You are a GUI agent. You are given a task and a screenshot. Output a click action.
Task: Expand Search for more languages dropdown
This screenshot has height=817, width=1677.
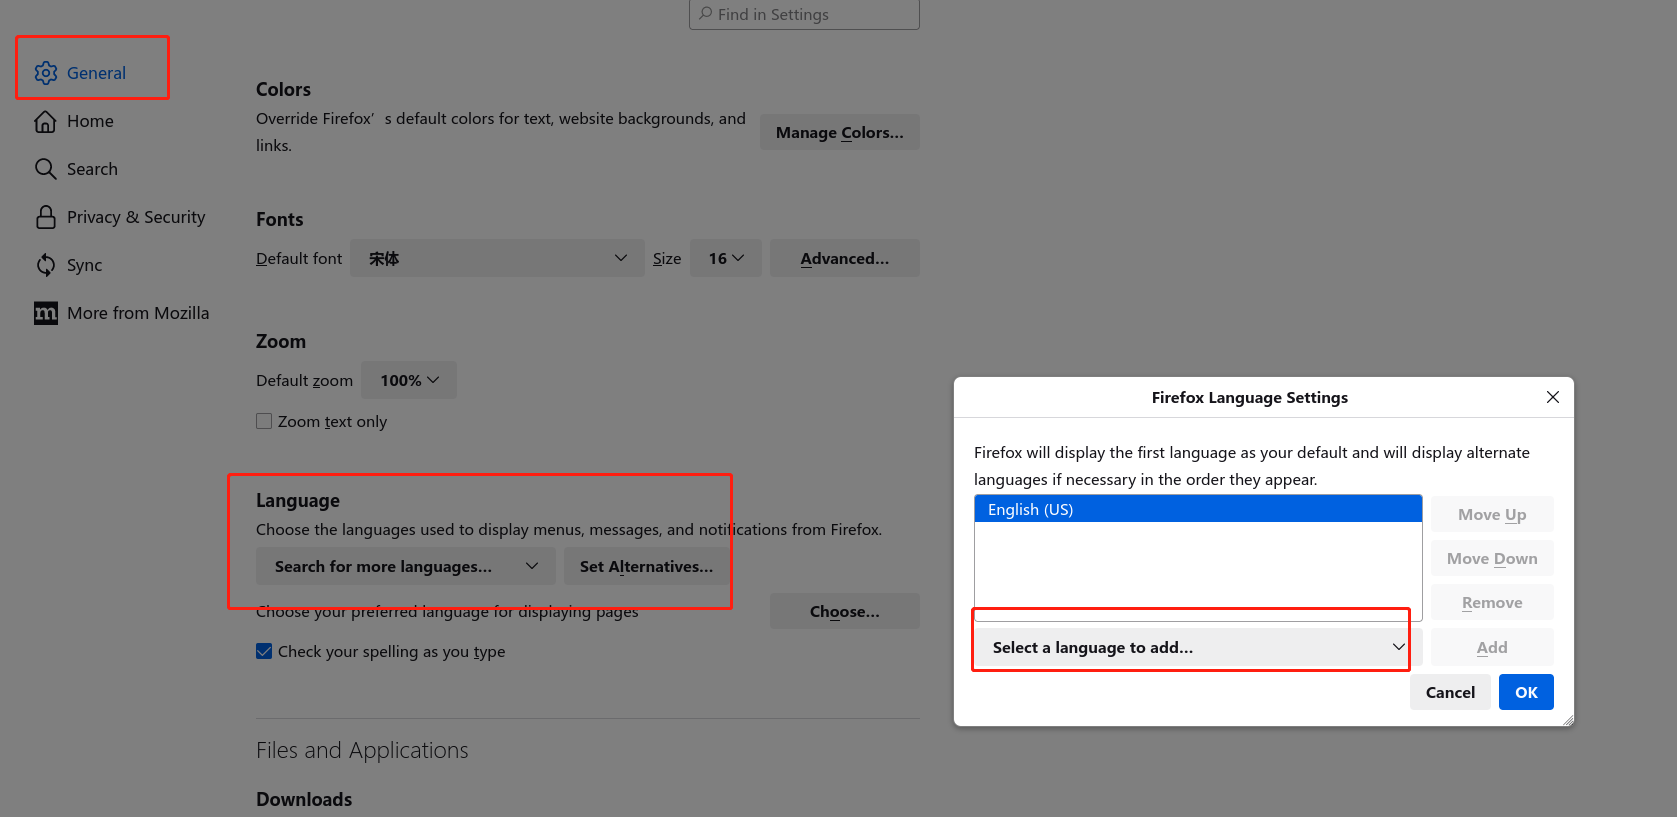[x=406, y=566]
